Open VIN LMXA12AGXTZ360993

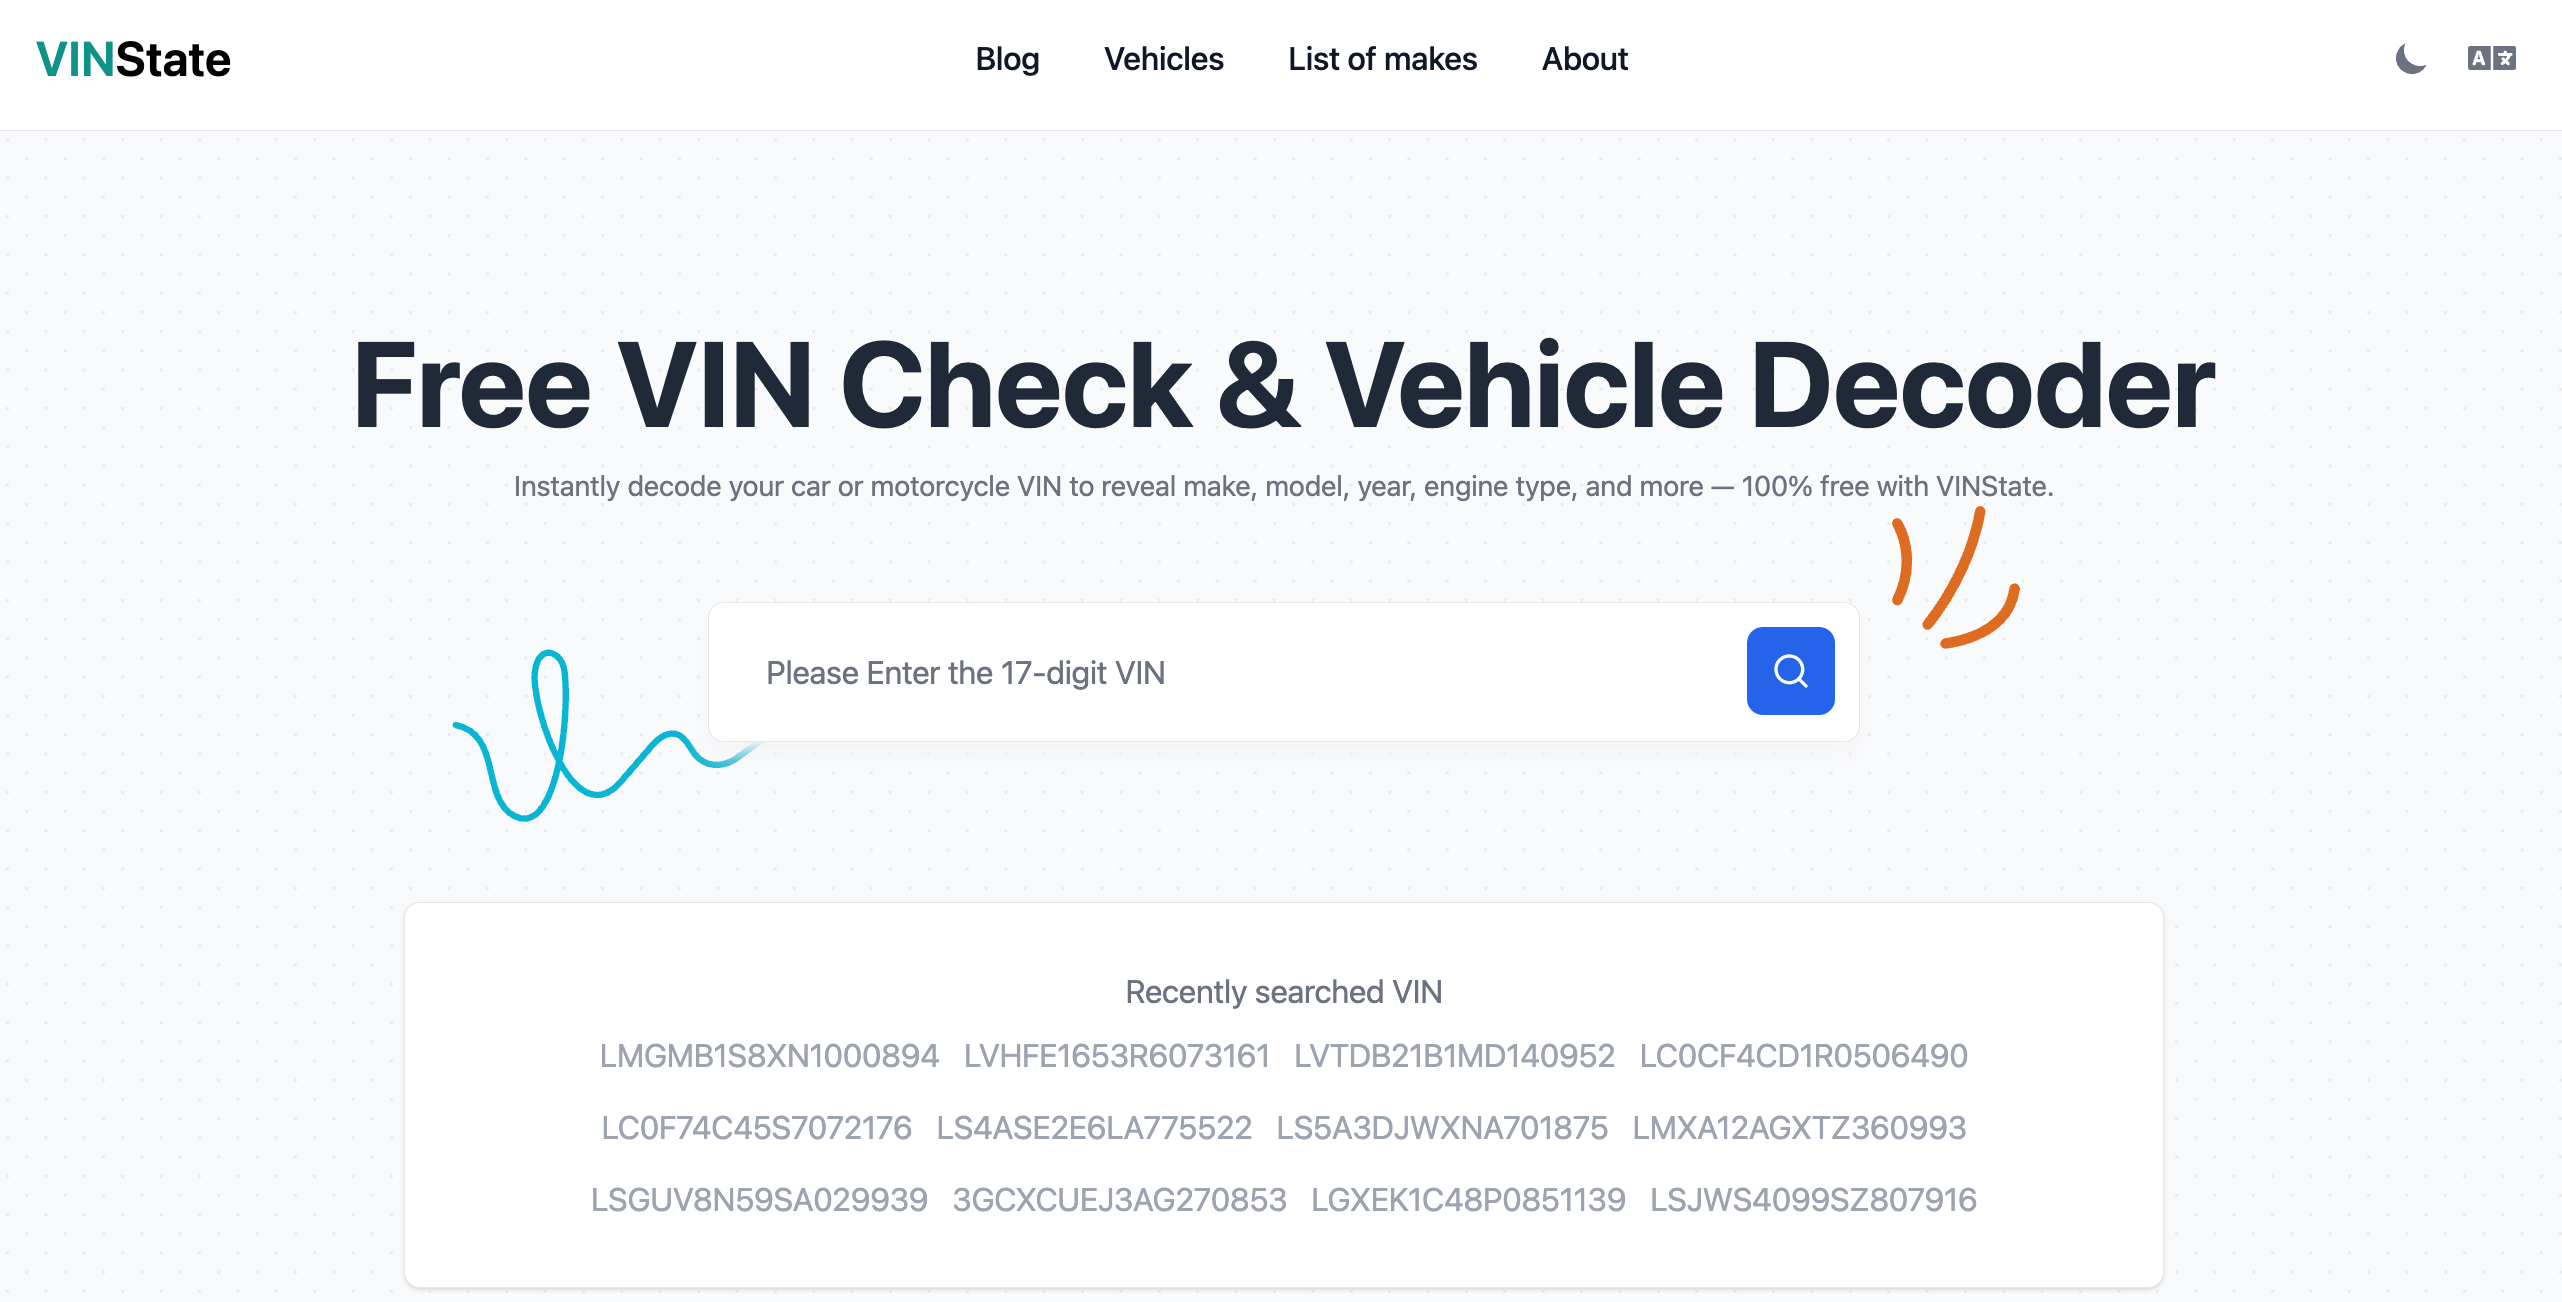pos(1799,1128)
